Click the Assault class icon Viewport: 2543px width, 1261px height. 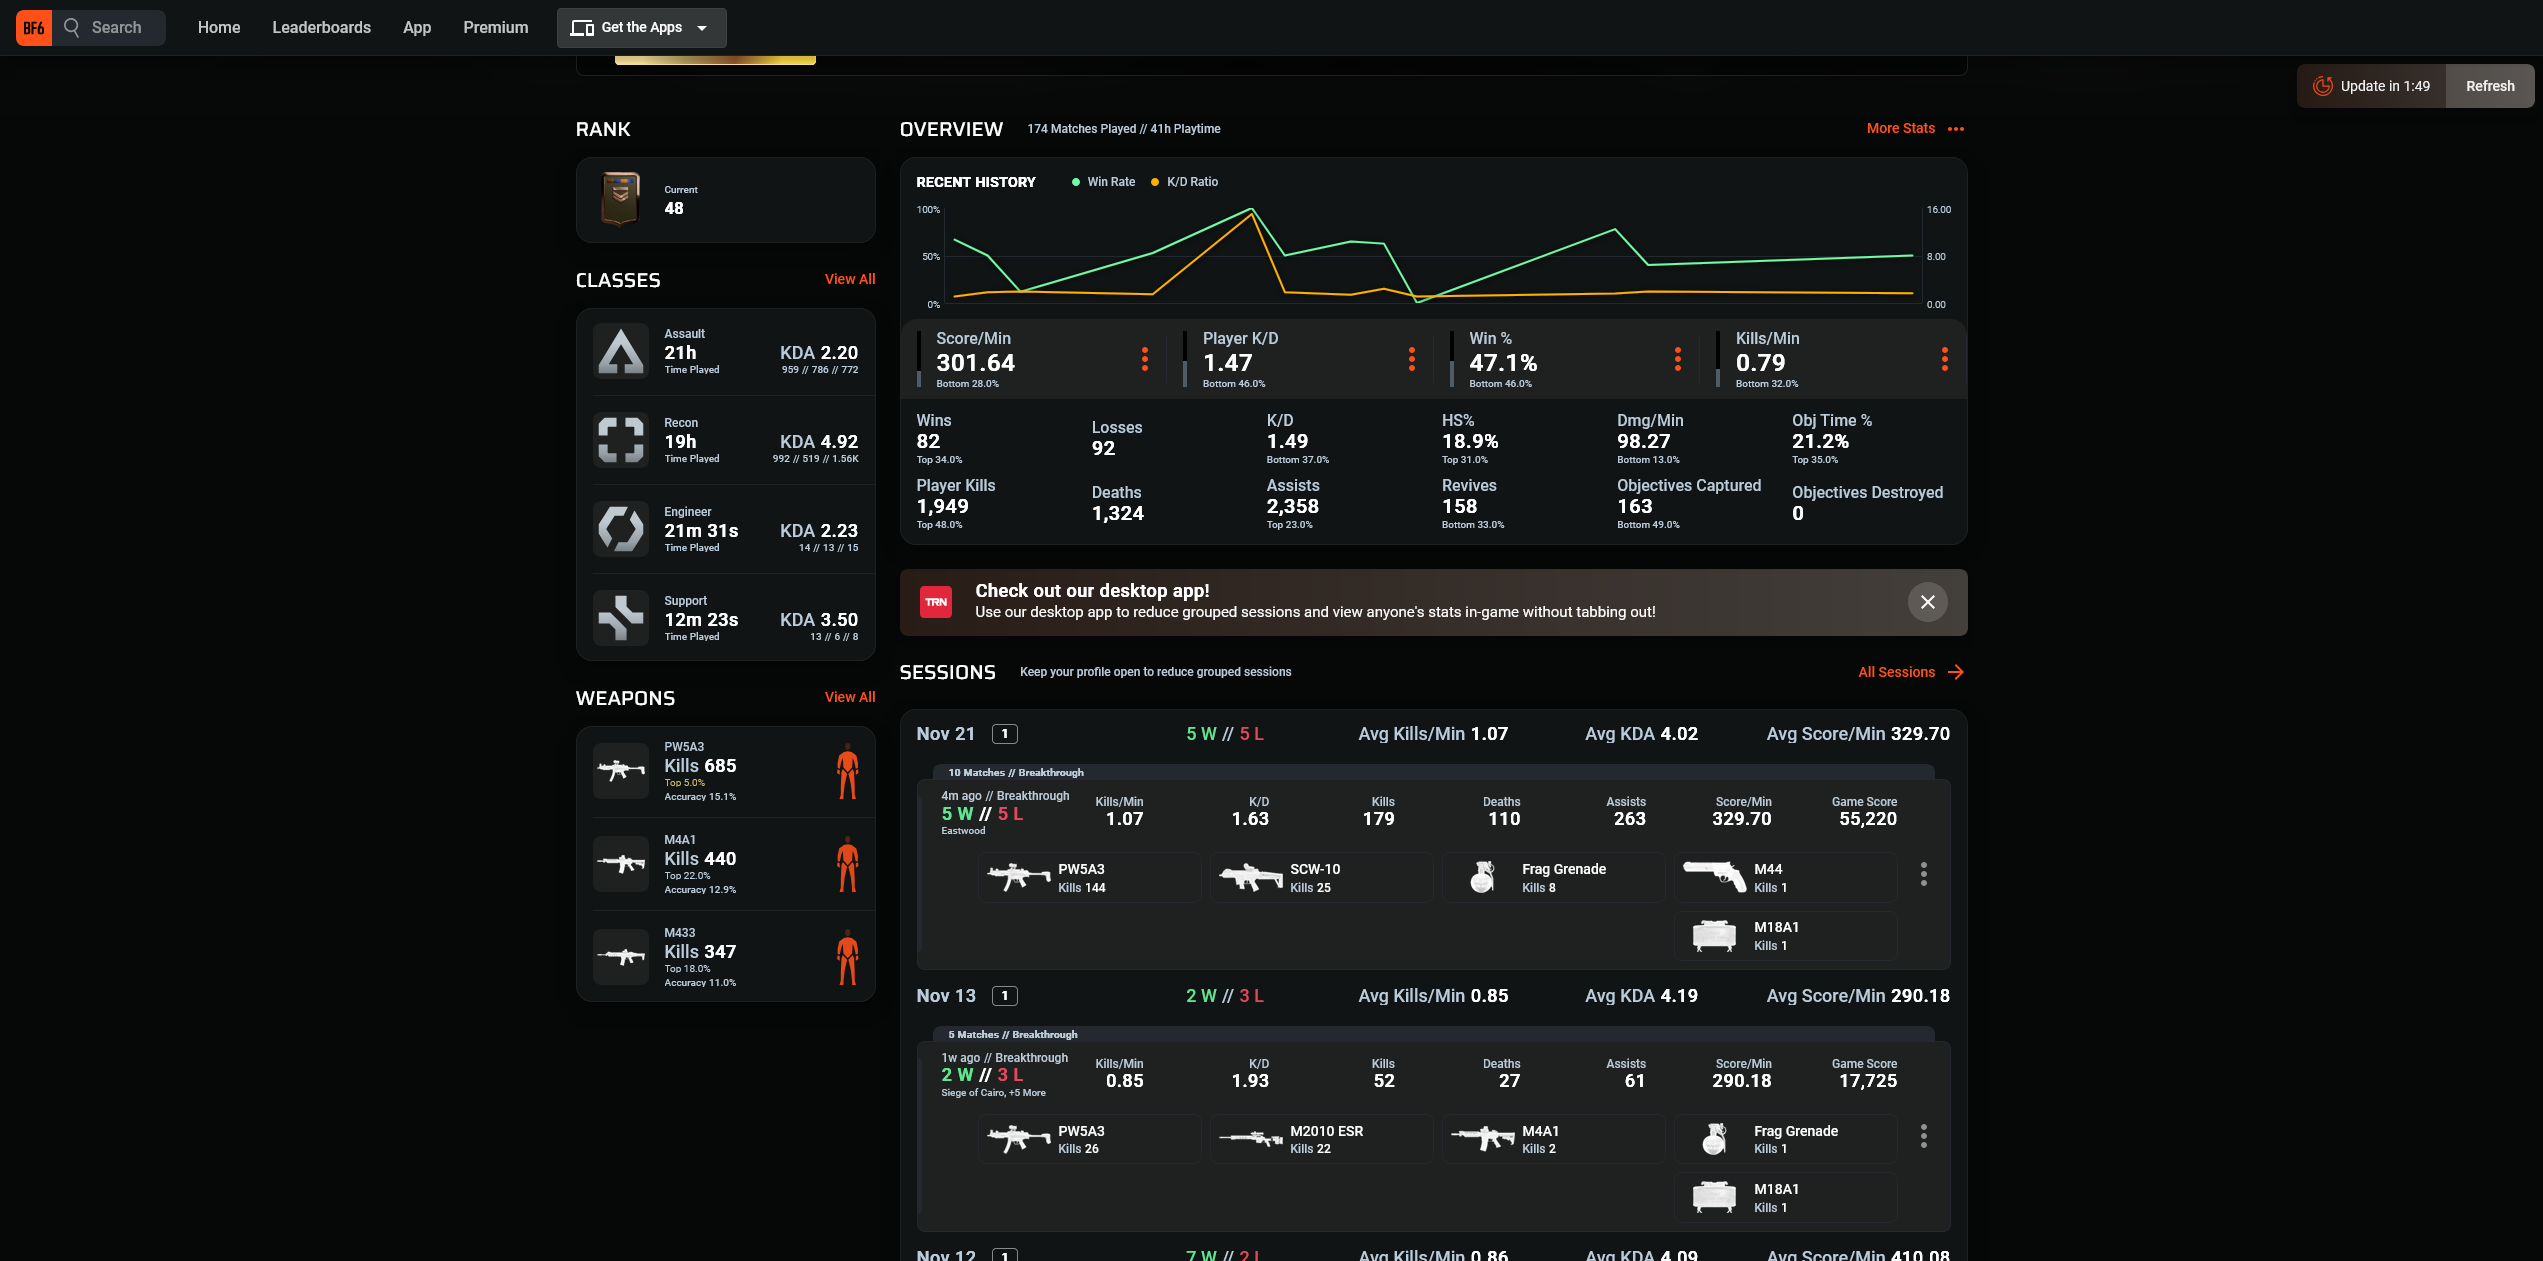point(621,352)
